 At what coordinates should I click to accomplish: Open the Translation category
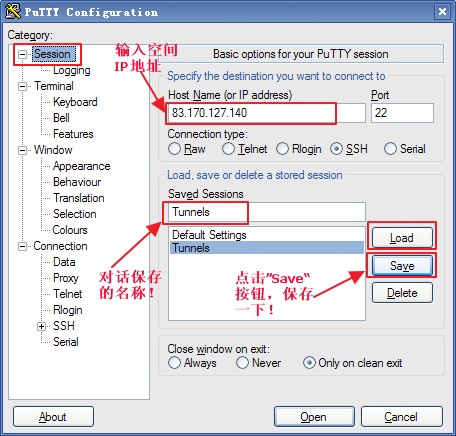[x=79, y=198]
